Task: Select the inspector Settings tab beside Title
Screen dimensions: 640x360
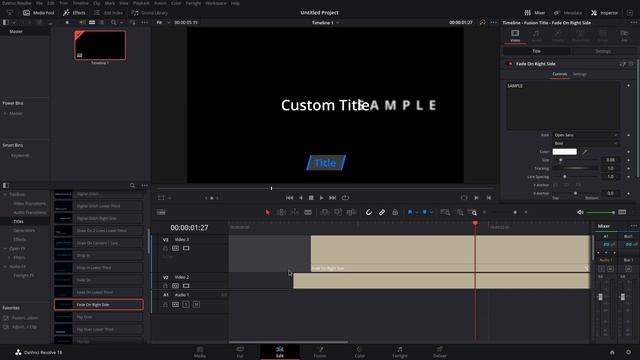Action: tap(603, 51)
